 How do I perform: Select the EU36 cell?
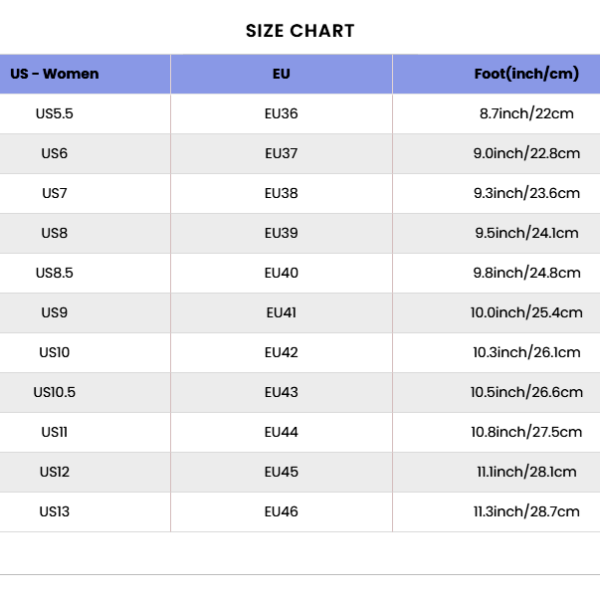click(281, 114)
